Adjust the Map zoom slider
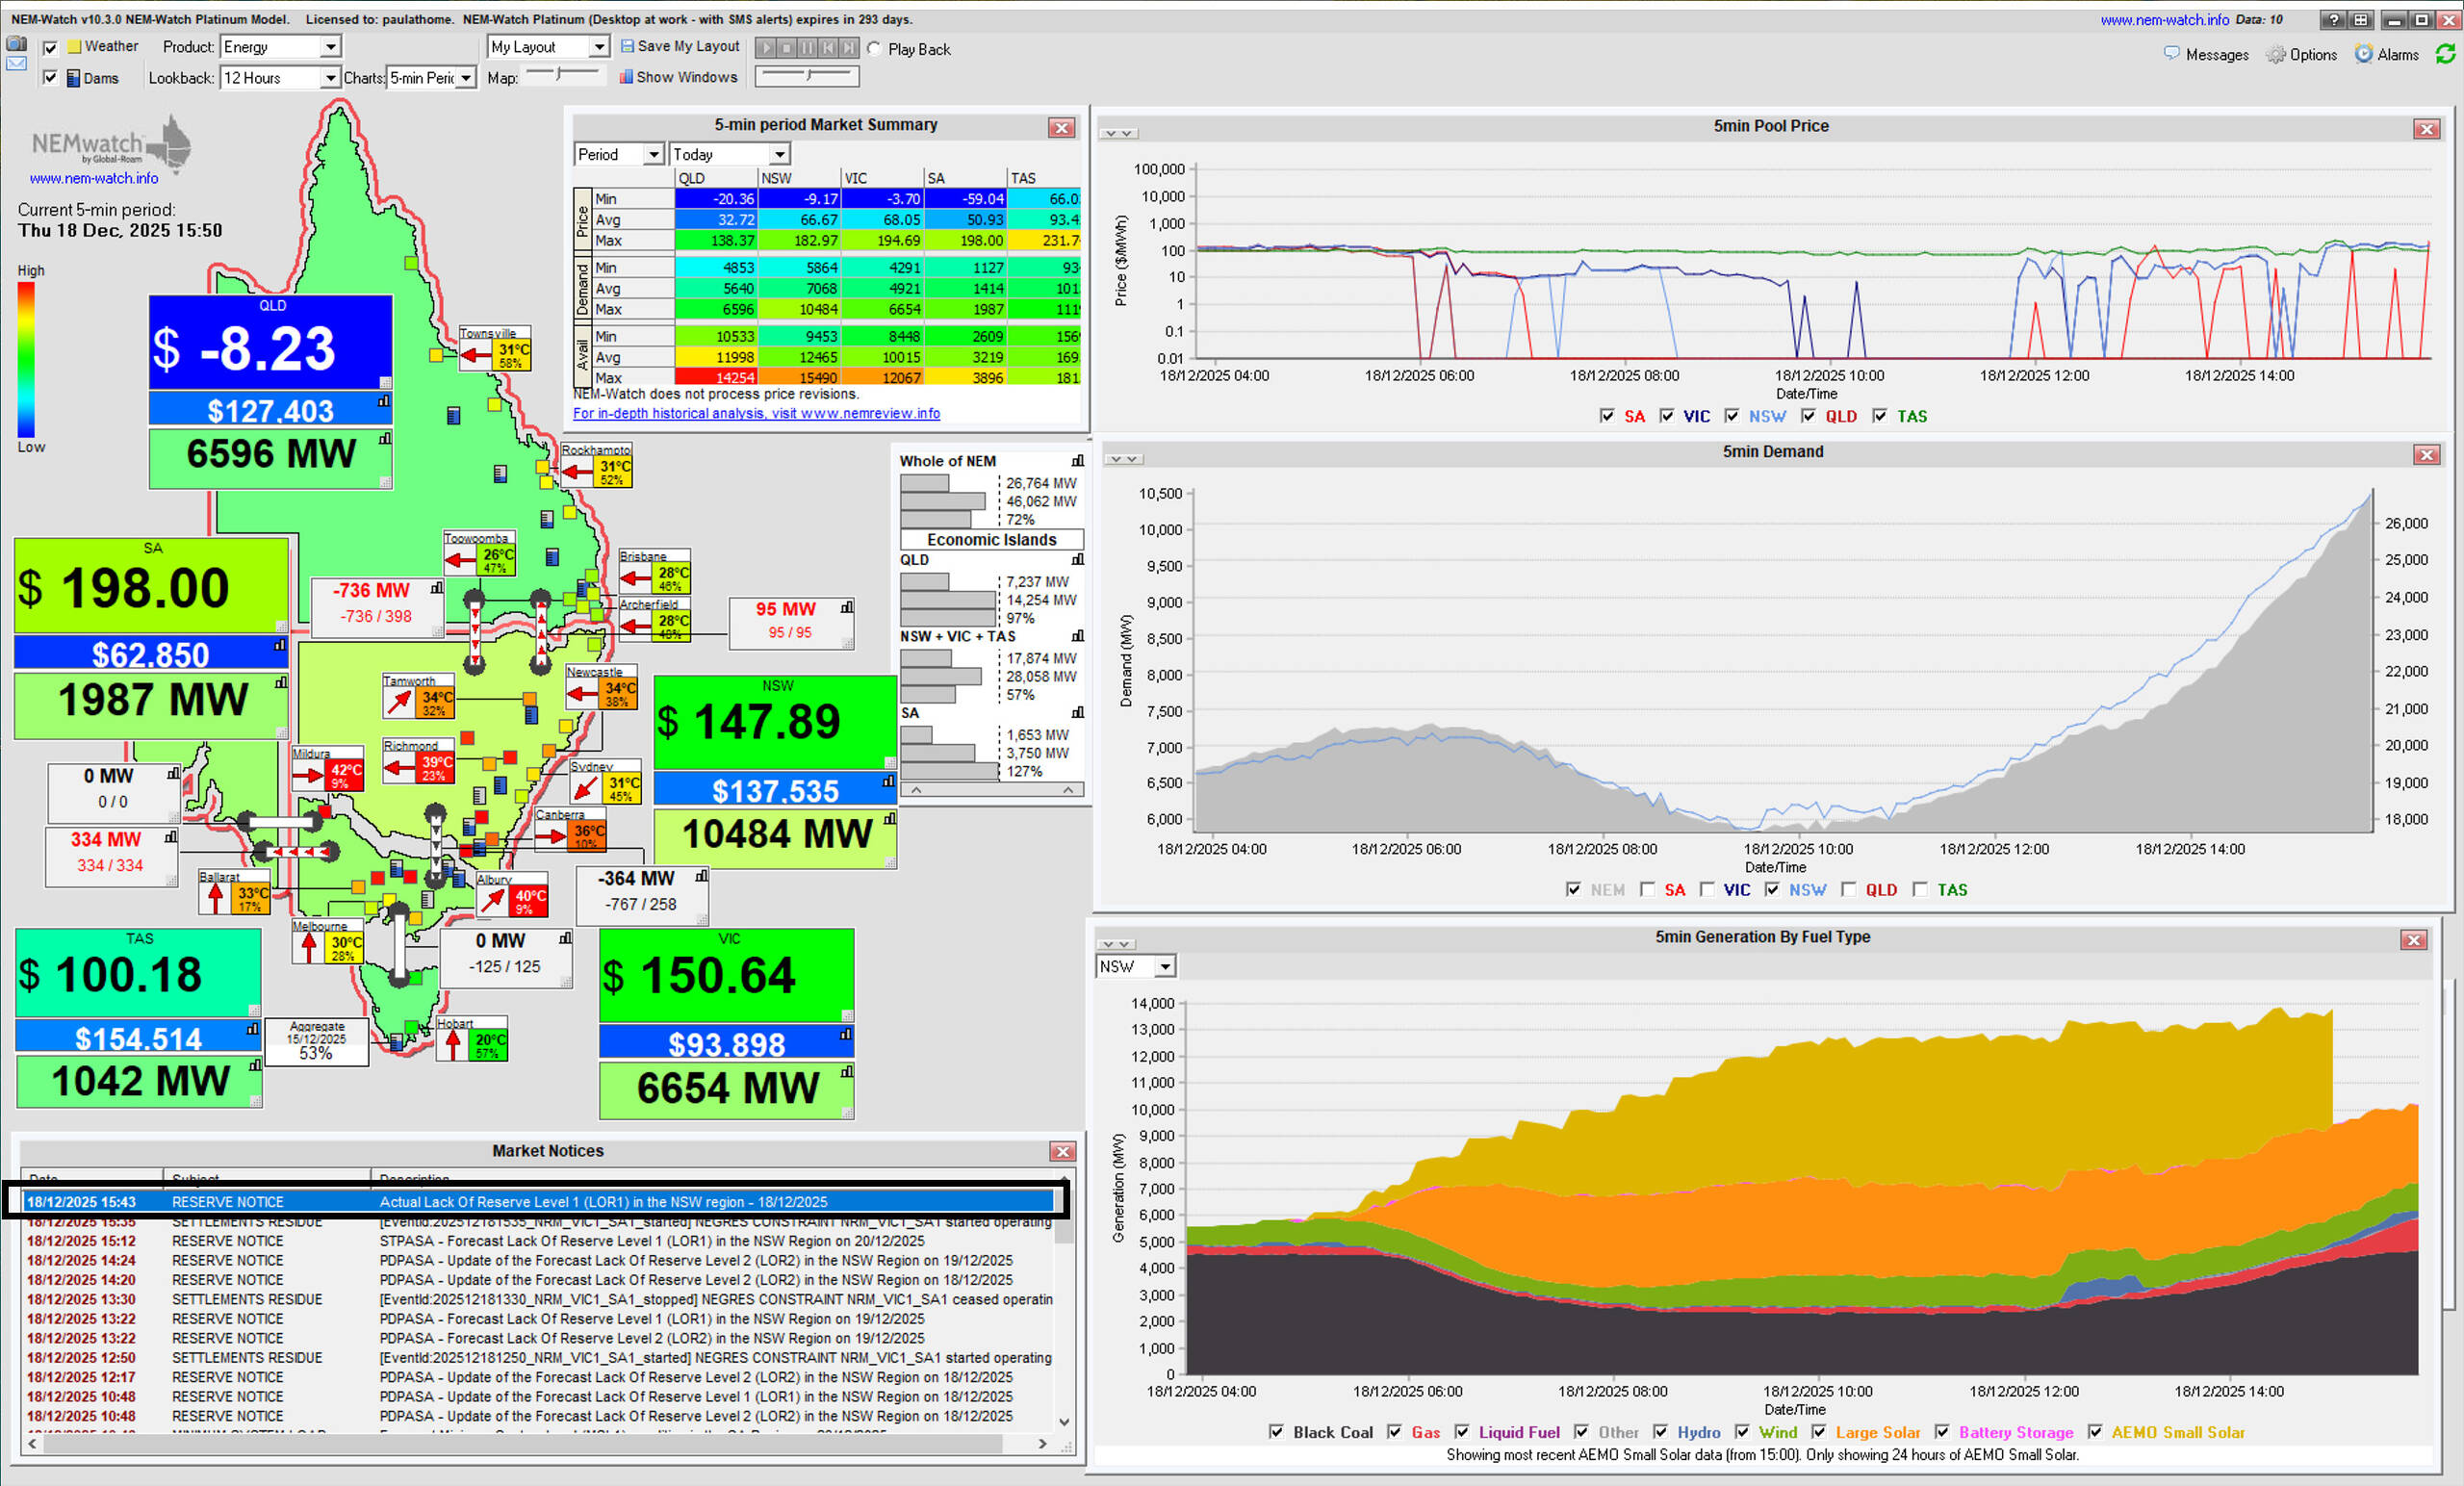Viewport: 2464px width, 1486px height. coord(560,74)
